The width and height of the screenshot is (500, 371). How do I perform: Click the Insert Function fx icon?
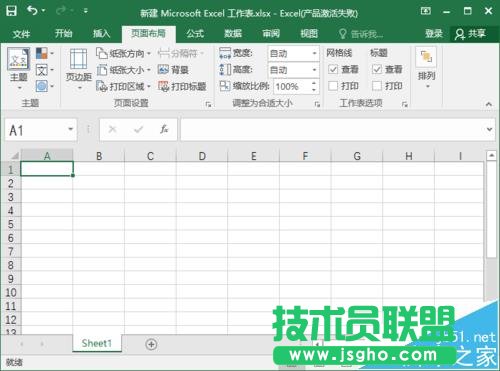click(164, 129)
